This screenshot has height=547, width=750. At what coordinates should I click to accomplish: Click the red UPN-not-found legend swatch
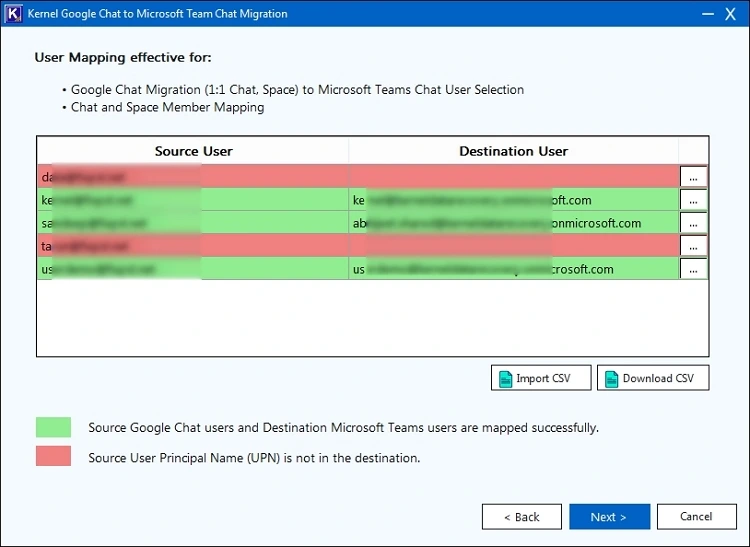click(x=53, y=457)
